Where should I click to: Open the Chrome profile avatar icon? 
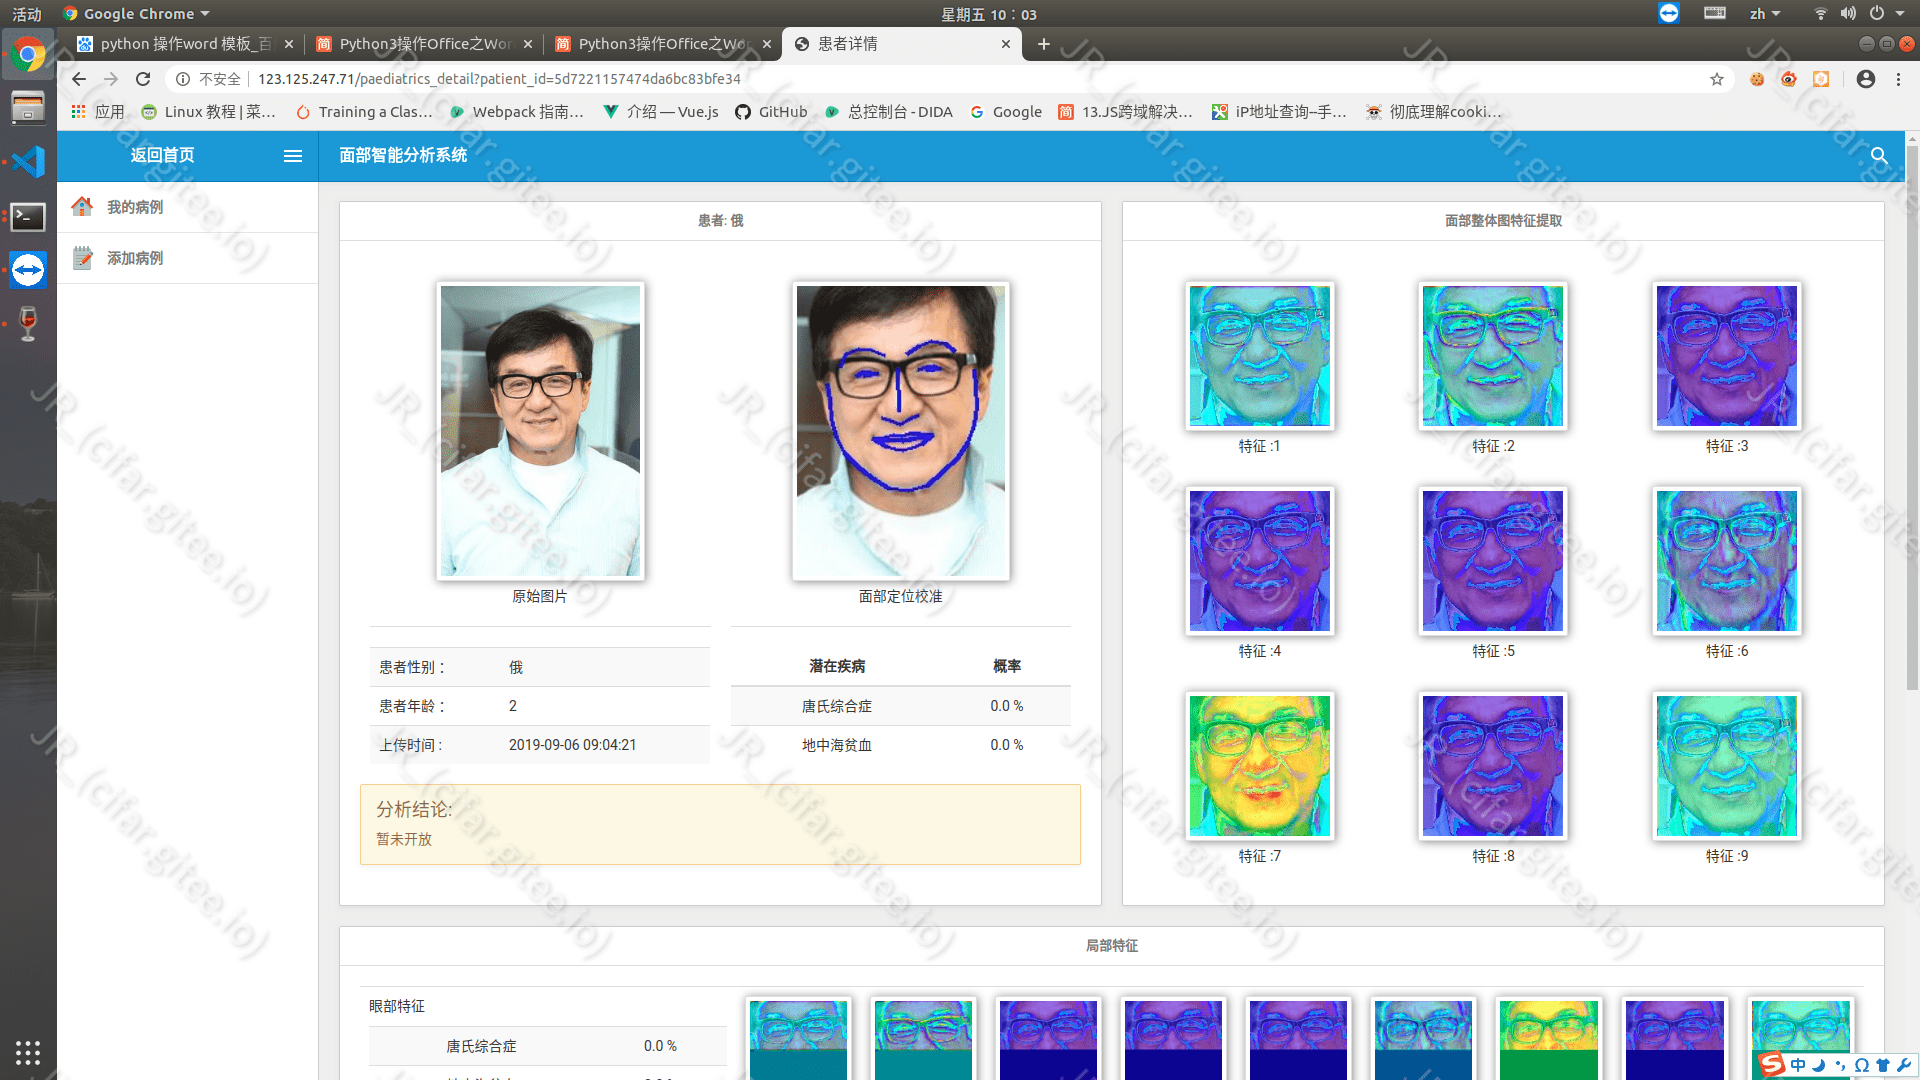tap(1865, 79)
